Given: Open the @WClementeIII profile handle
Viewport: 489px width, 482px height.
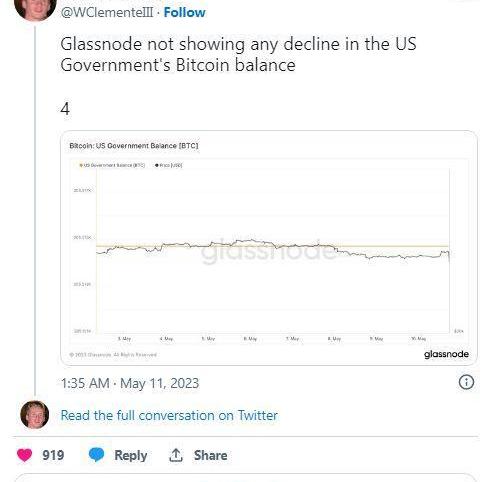Looking at the screenshot, I should coord(107,12).
